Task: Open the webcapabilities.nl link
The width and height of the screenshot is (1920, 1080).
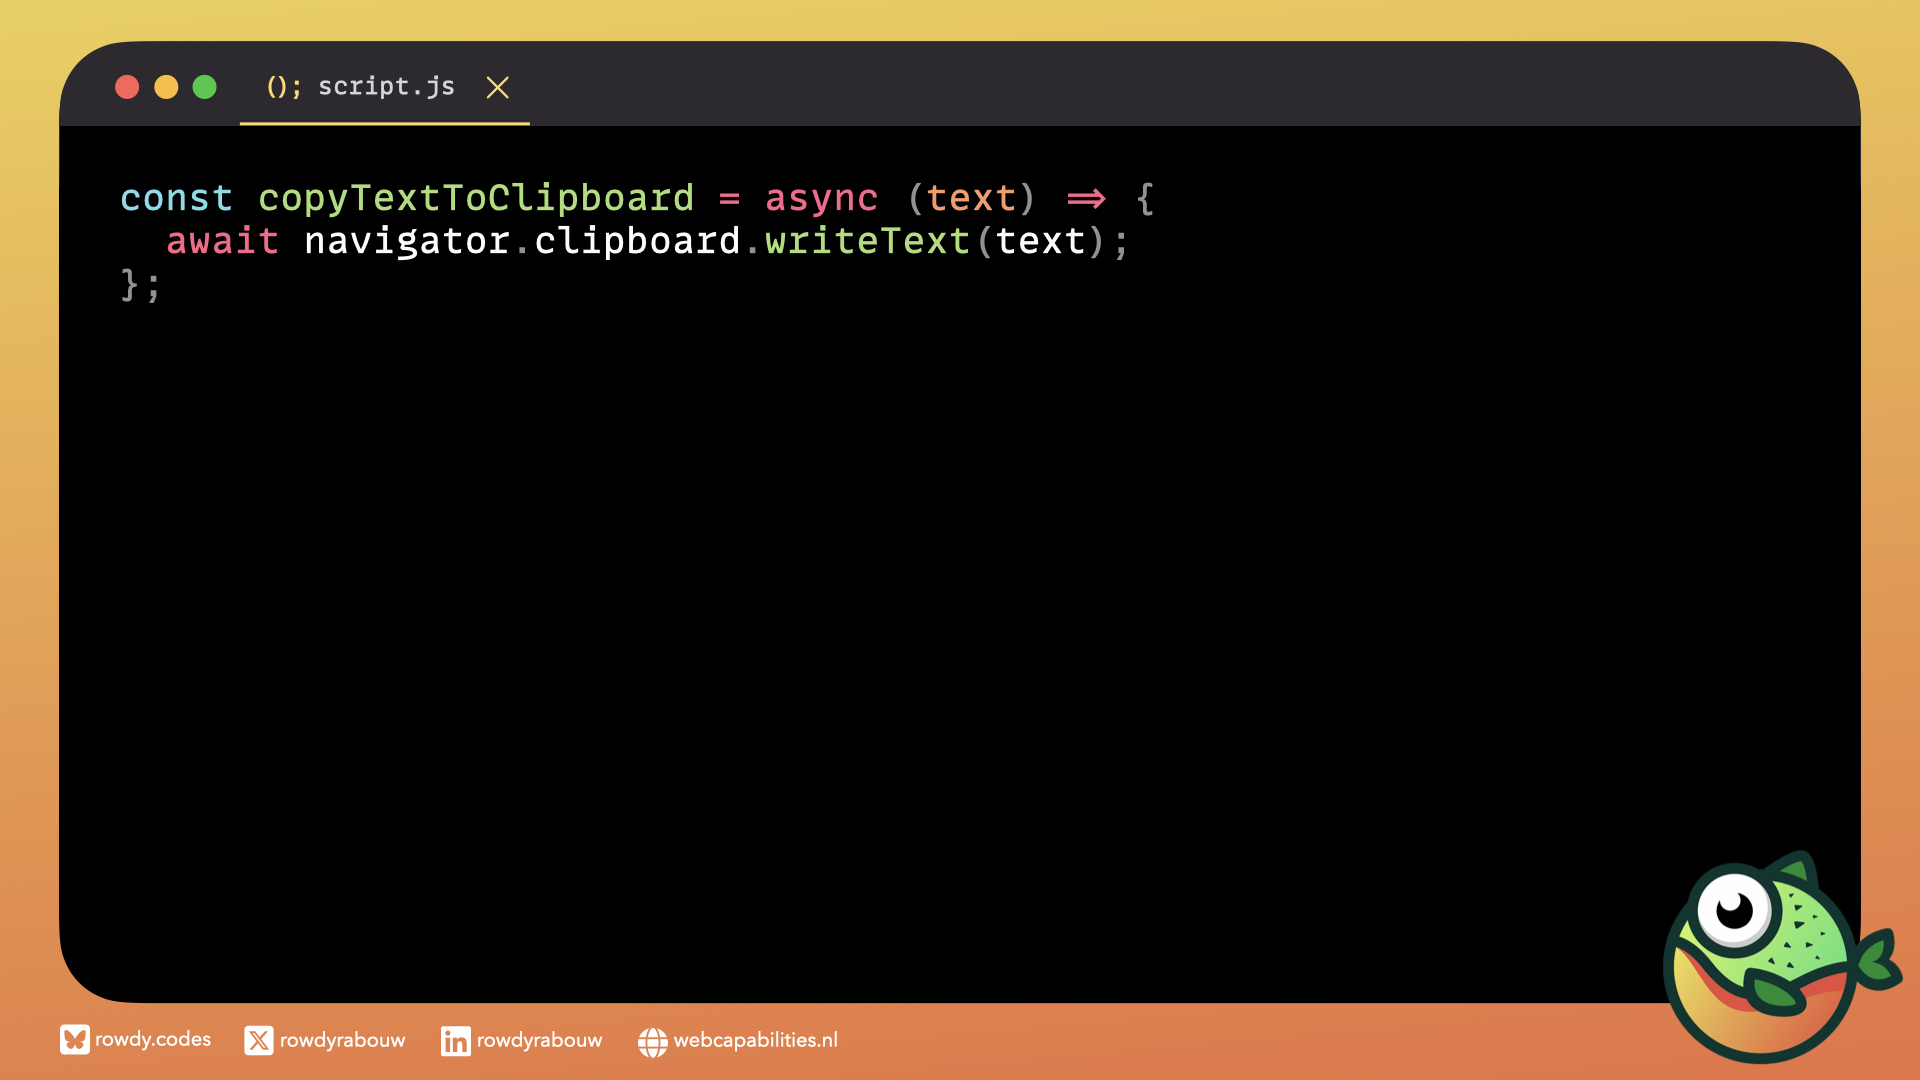Action: coord(755,1041)
